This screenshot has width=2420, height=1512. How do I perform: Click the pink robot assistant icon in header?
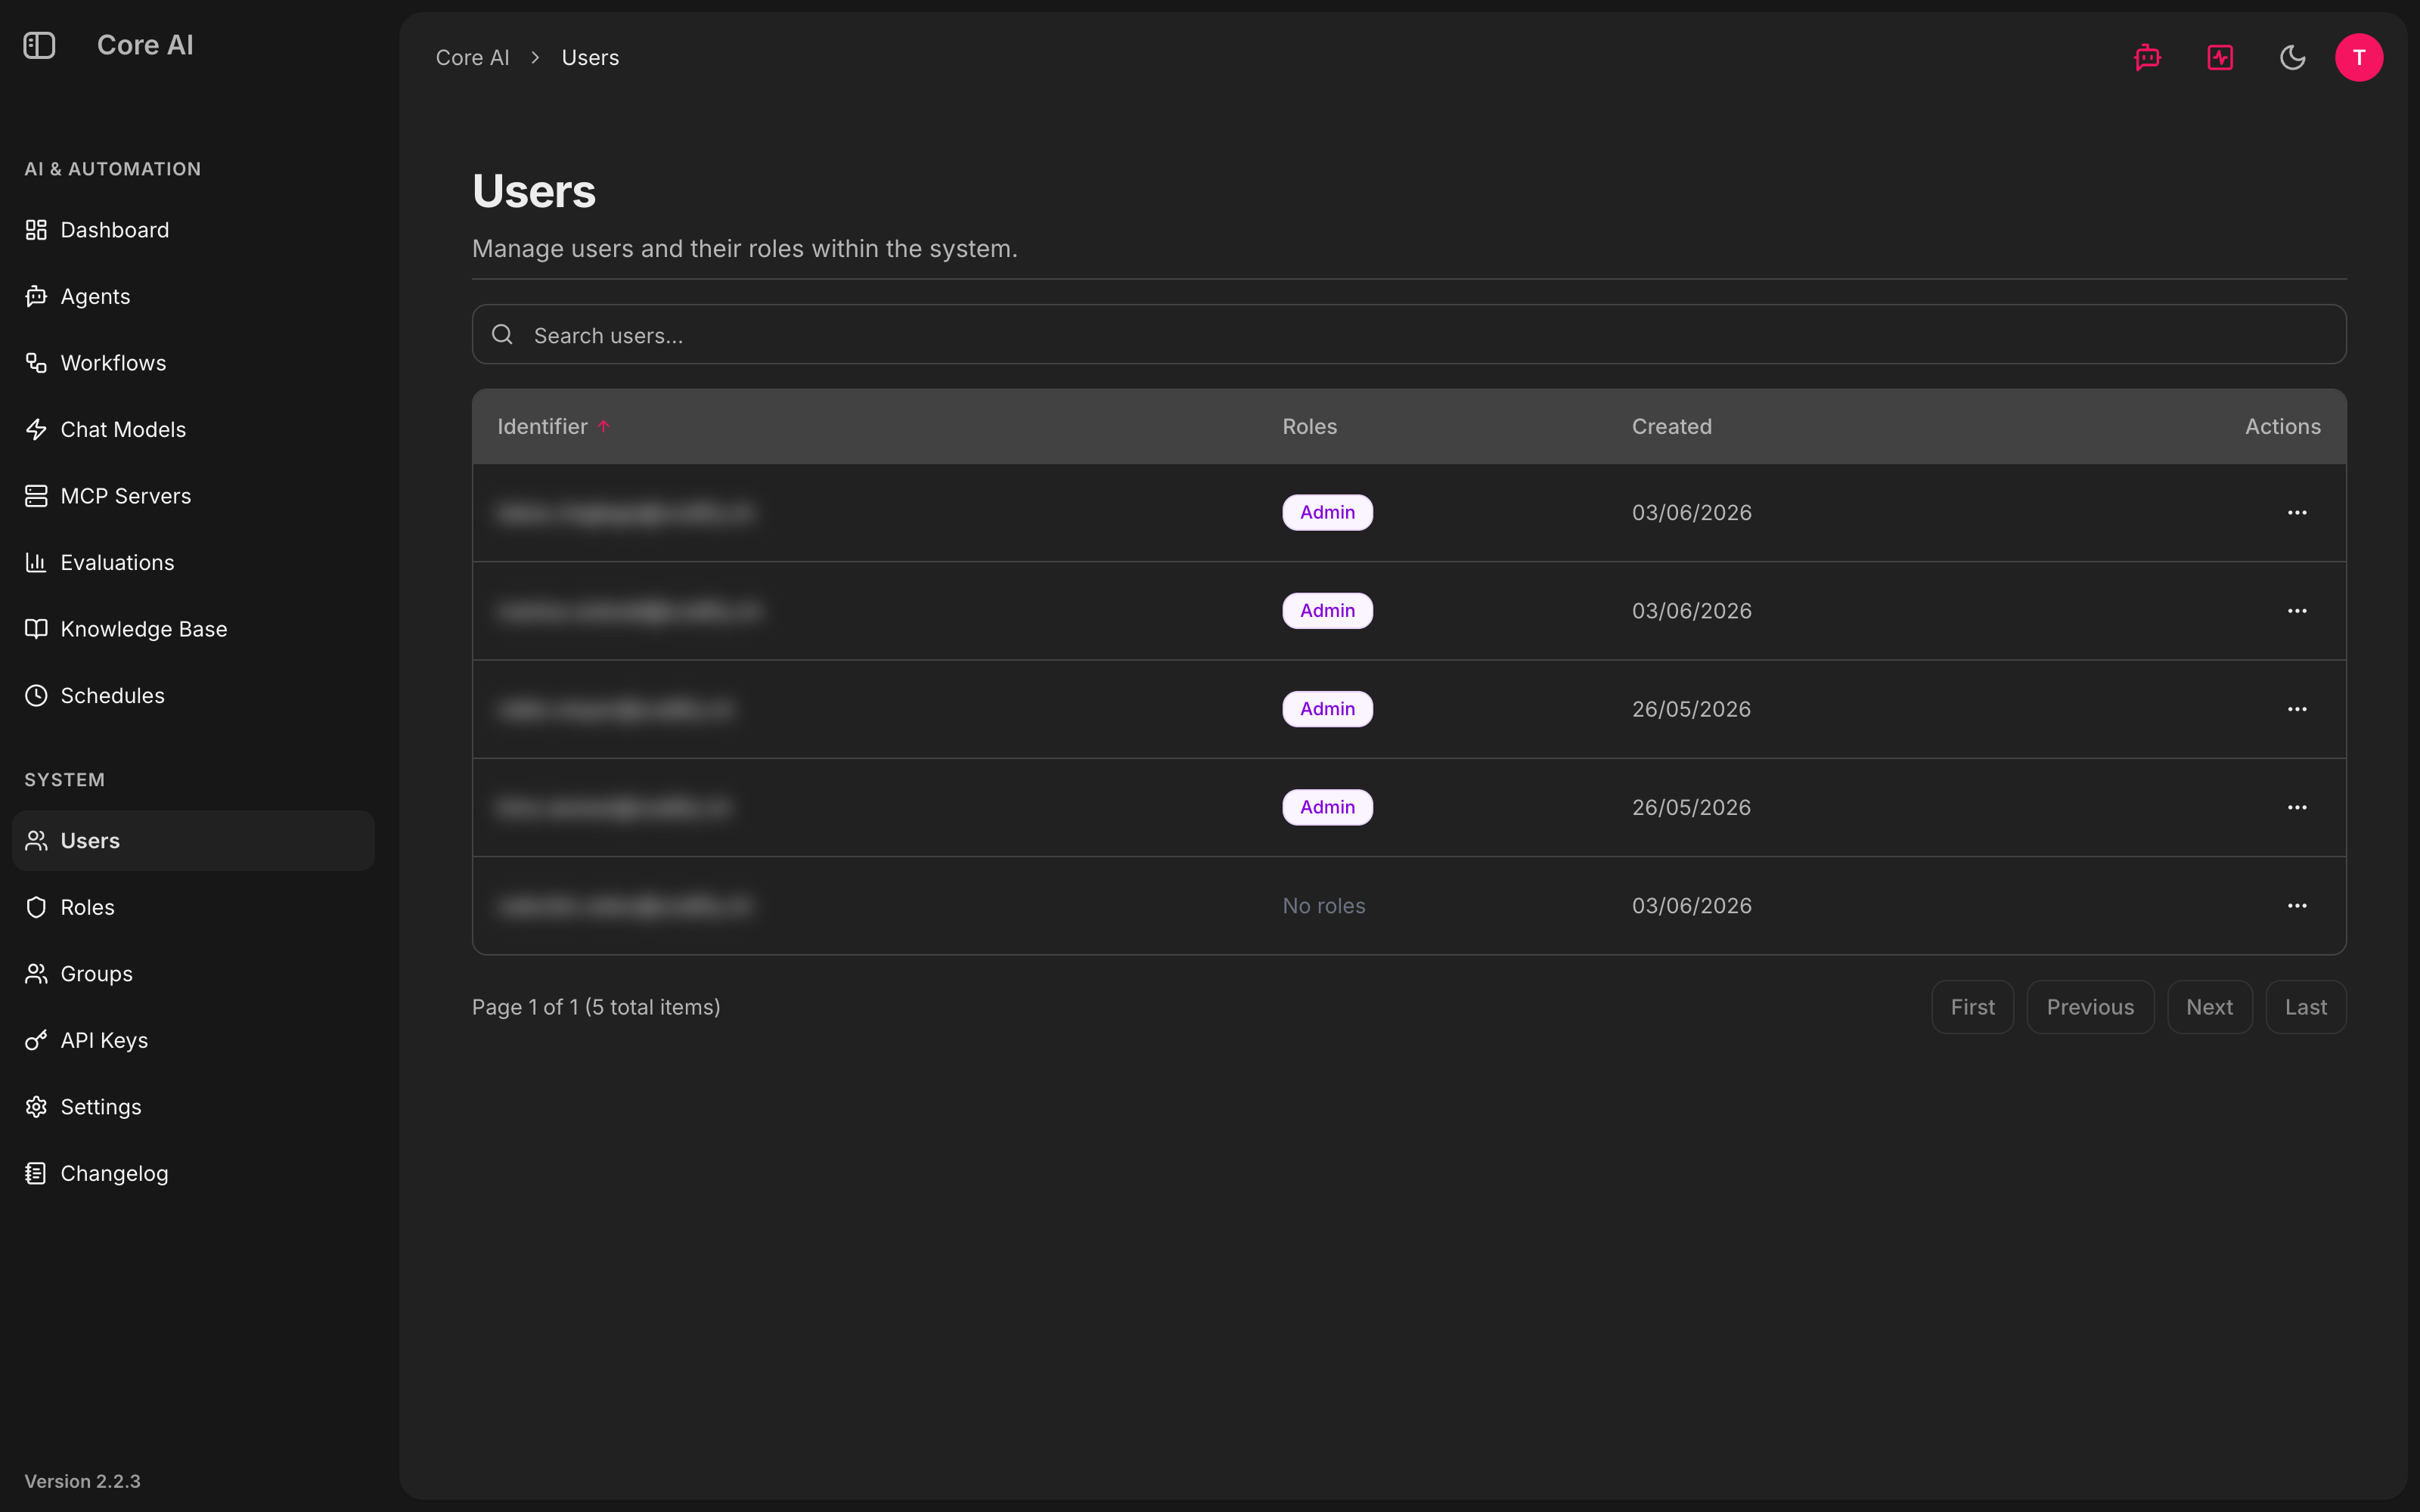point(2147,57)
